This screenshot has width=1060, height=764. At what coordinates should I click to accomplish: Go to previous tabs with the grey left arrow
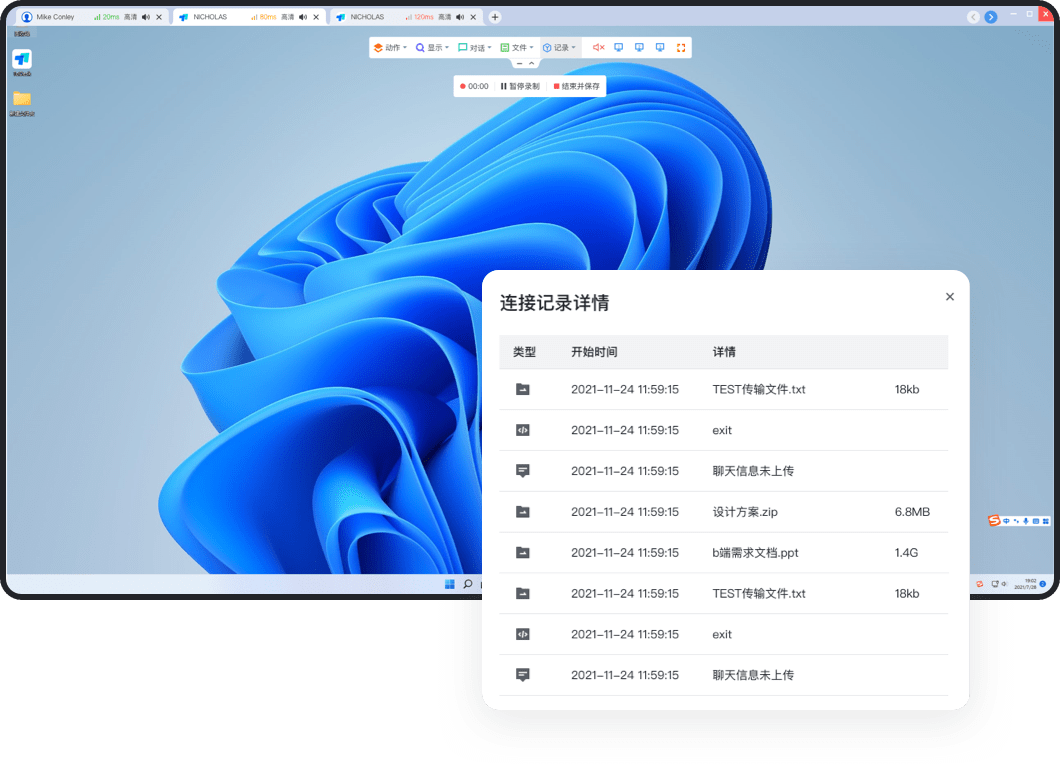pos(973,17)
